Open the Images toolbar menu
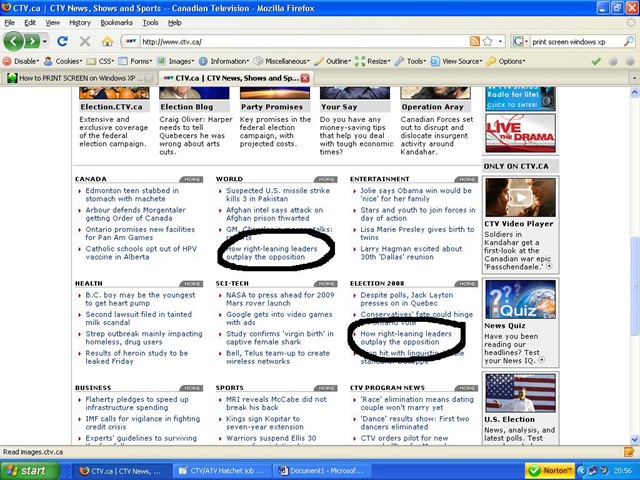 [x=176, y=61]
